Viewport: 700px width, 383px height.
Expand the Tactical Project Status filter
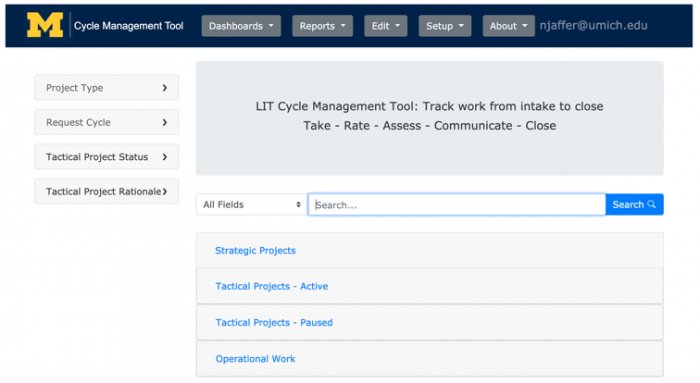click(x=107, y=157)
